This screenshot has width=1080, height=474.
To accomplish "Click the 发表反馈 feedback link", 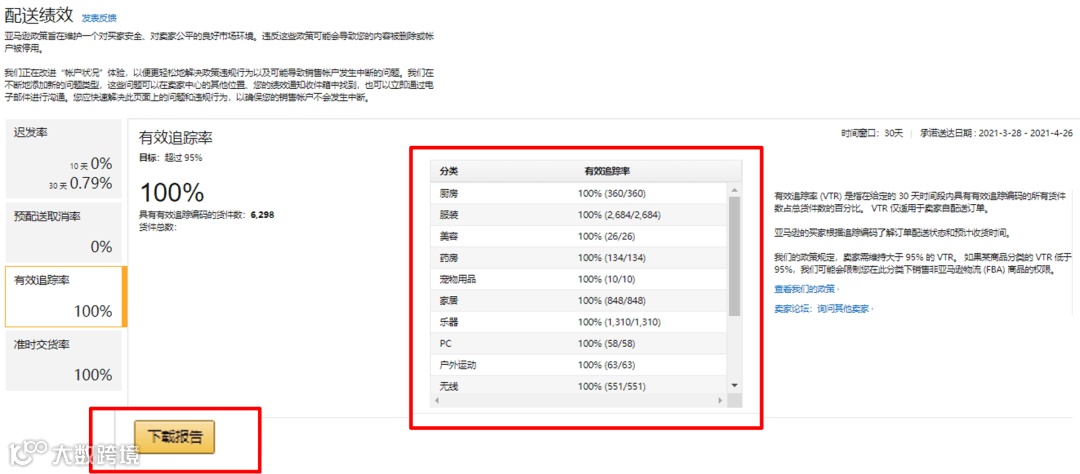I will (99, 17).
